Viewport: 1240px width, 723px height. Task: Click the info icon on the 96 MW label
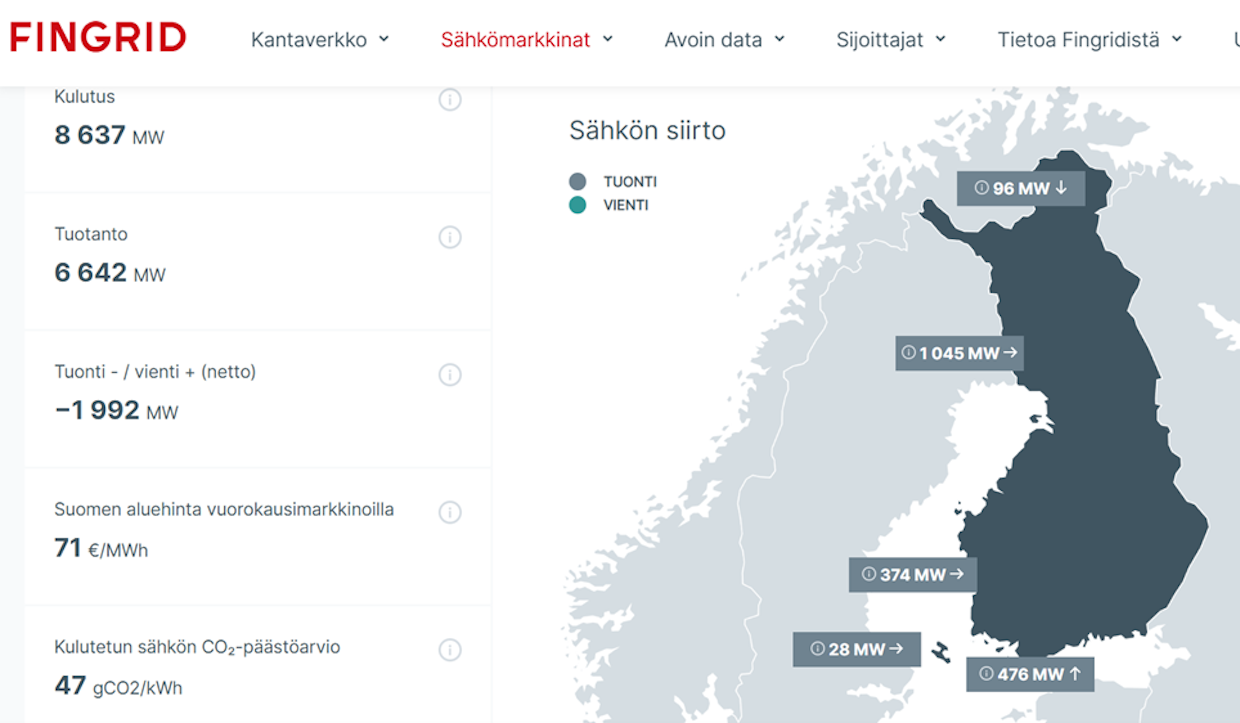coord(980,187)
